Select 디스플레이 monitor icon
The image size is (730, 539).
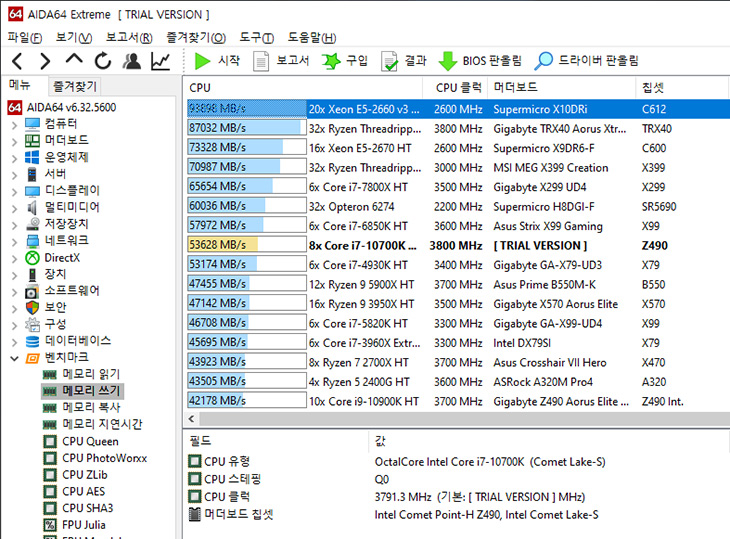[x=33, y=191]
